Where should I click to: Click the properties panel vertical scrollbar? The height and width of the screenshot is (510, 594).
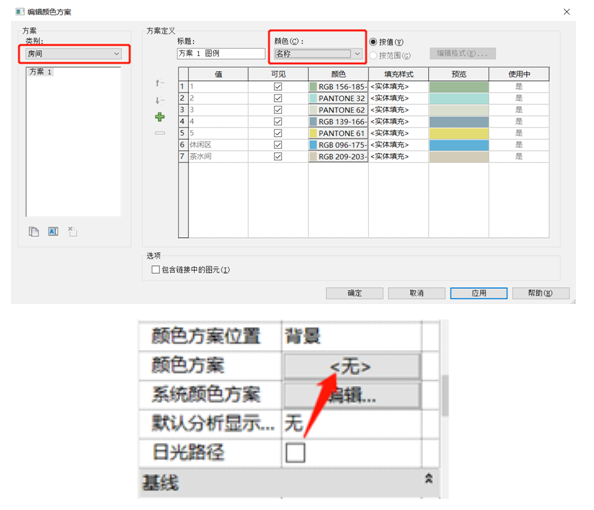pyautogui.click(x=445, y=395)
